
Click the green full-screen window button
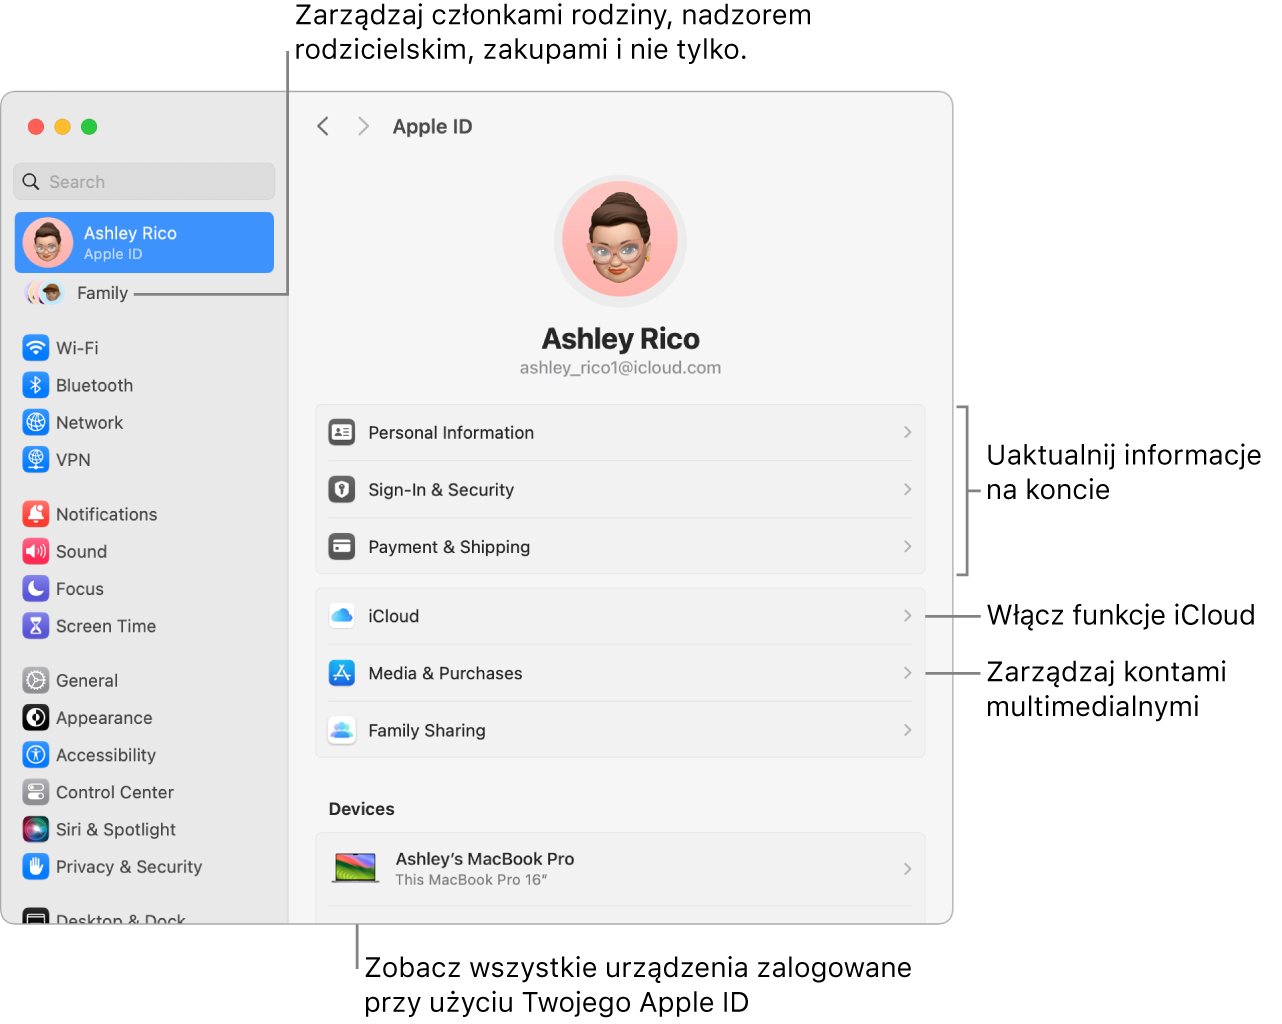point(89,126)
